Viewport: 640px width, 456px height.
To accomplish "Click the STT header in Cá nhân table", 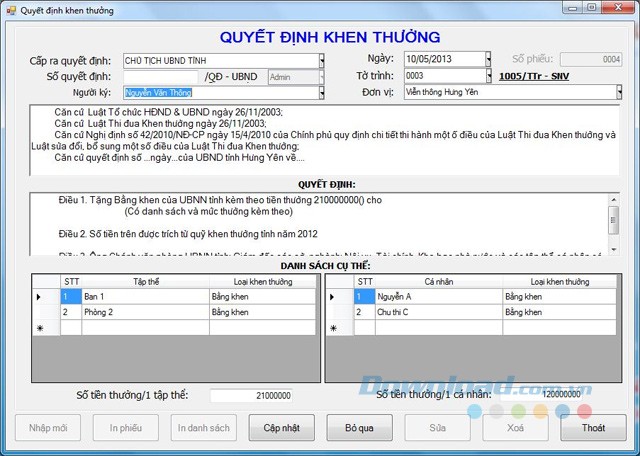I will pos(364,282).
